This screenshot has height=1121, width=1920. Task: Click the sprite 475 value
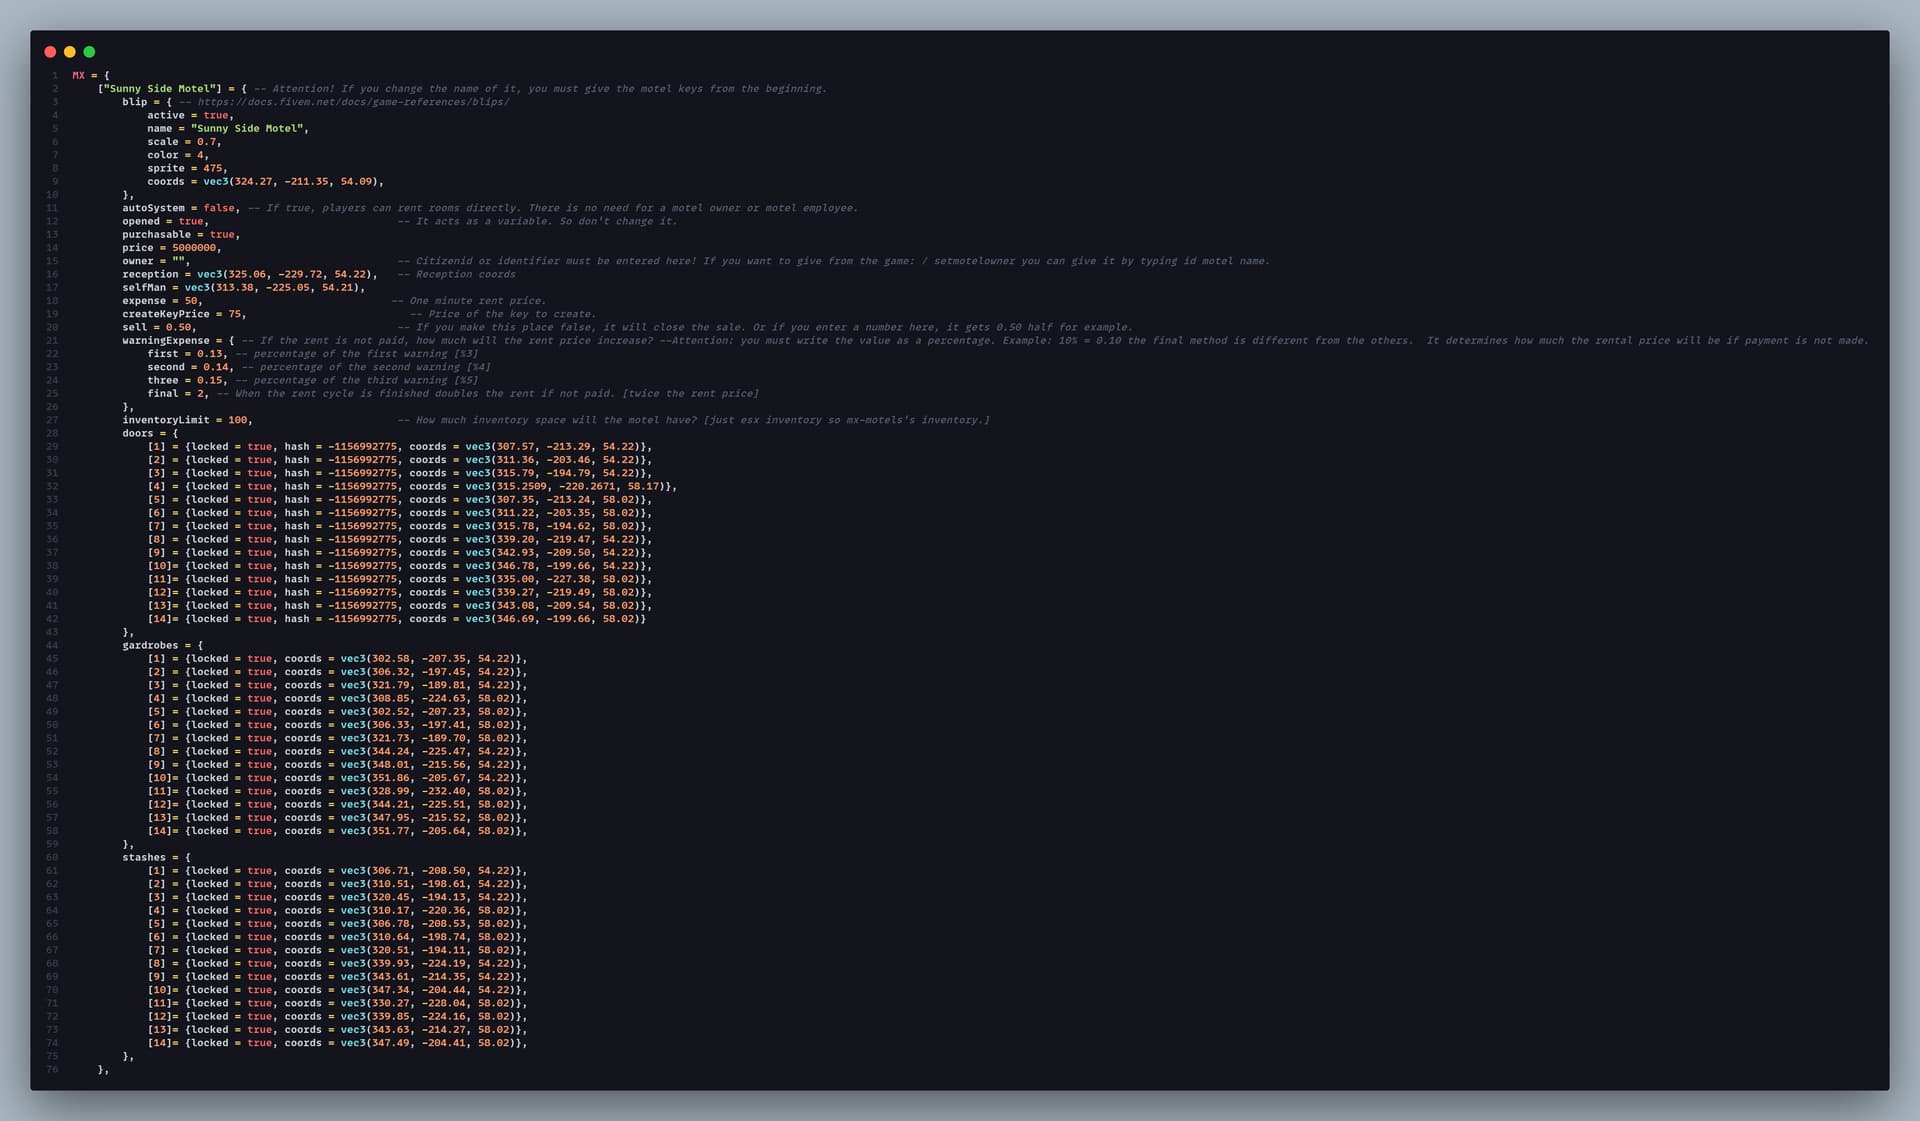pyautogui.click(x=213, y=168)
